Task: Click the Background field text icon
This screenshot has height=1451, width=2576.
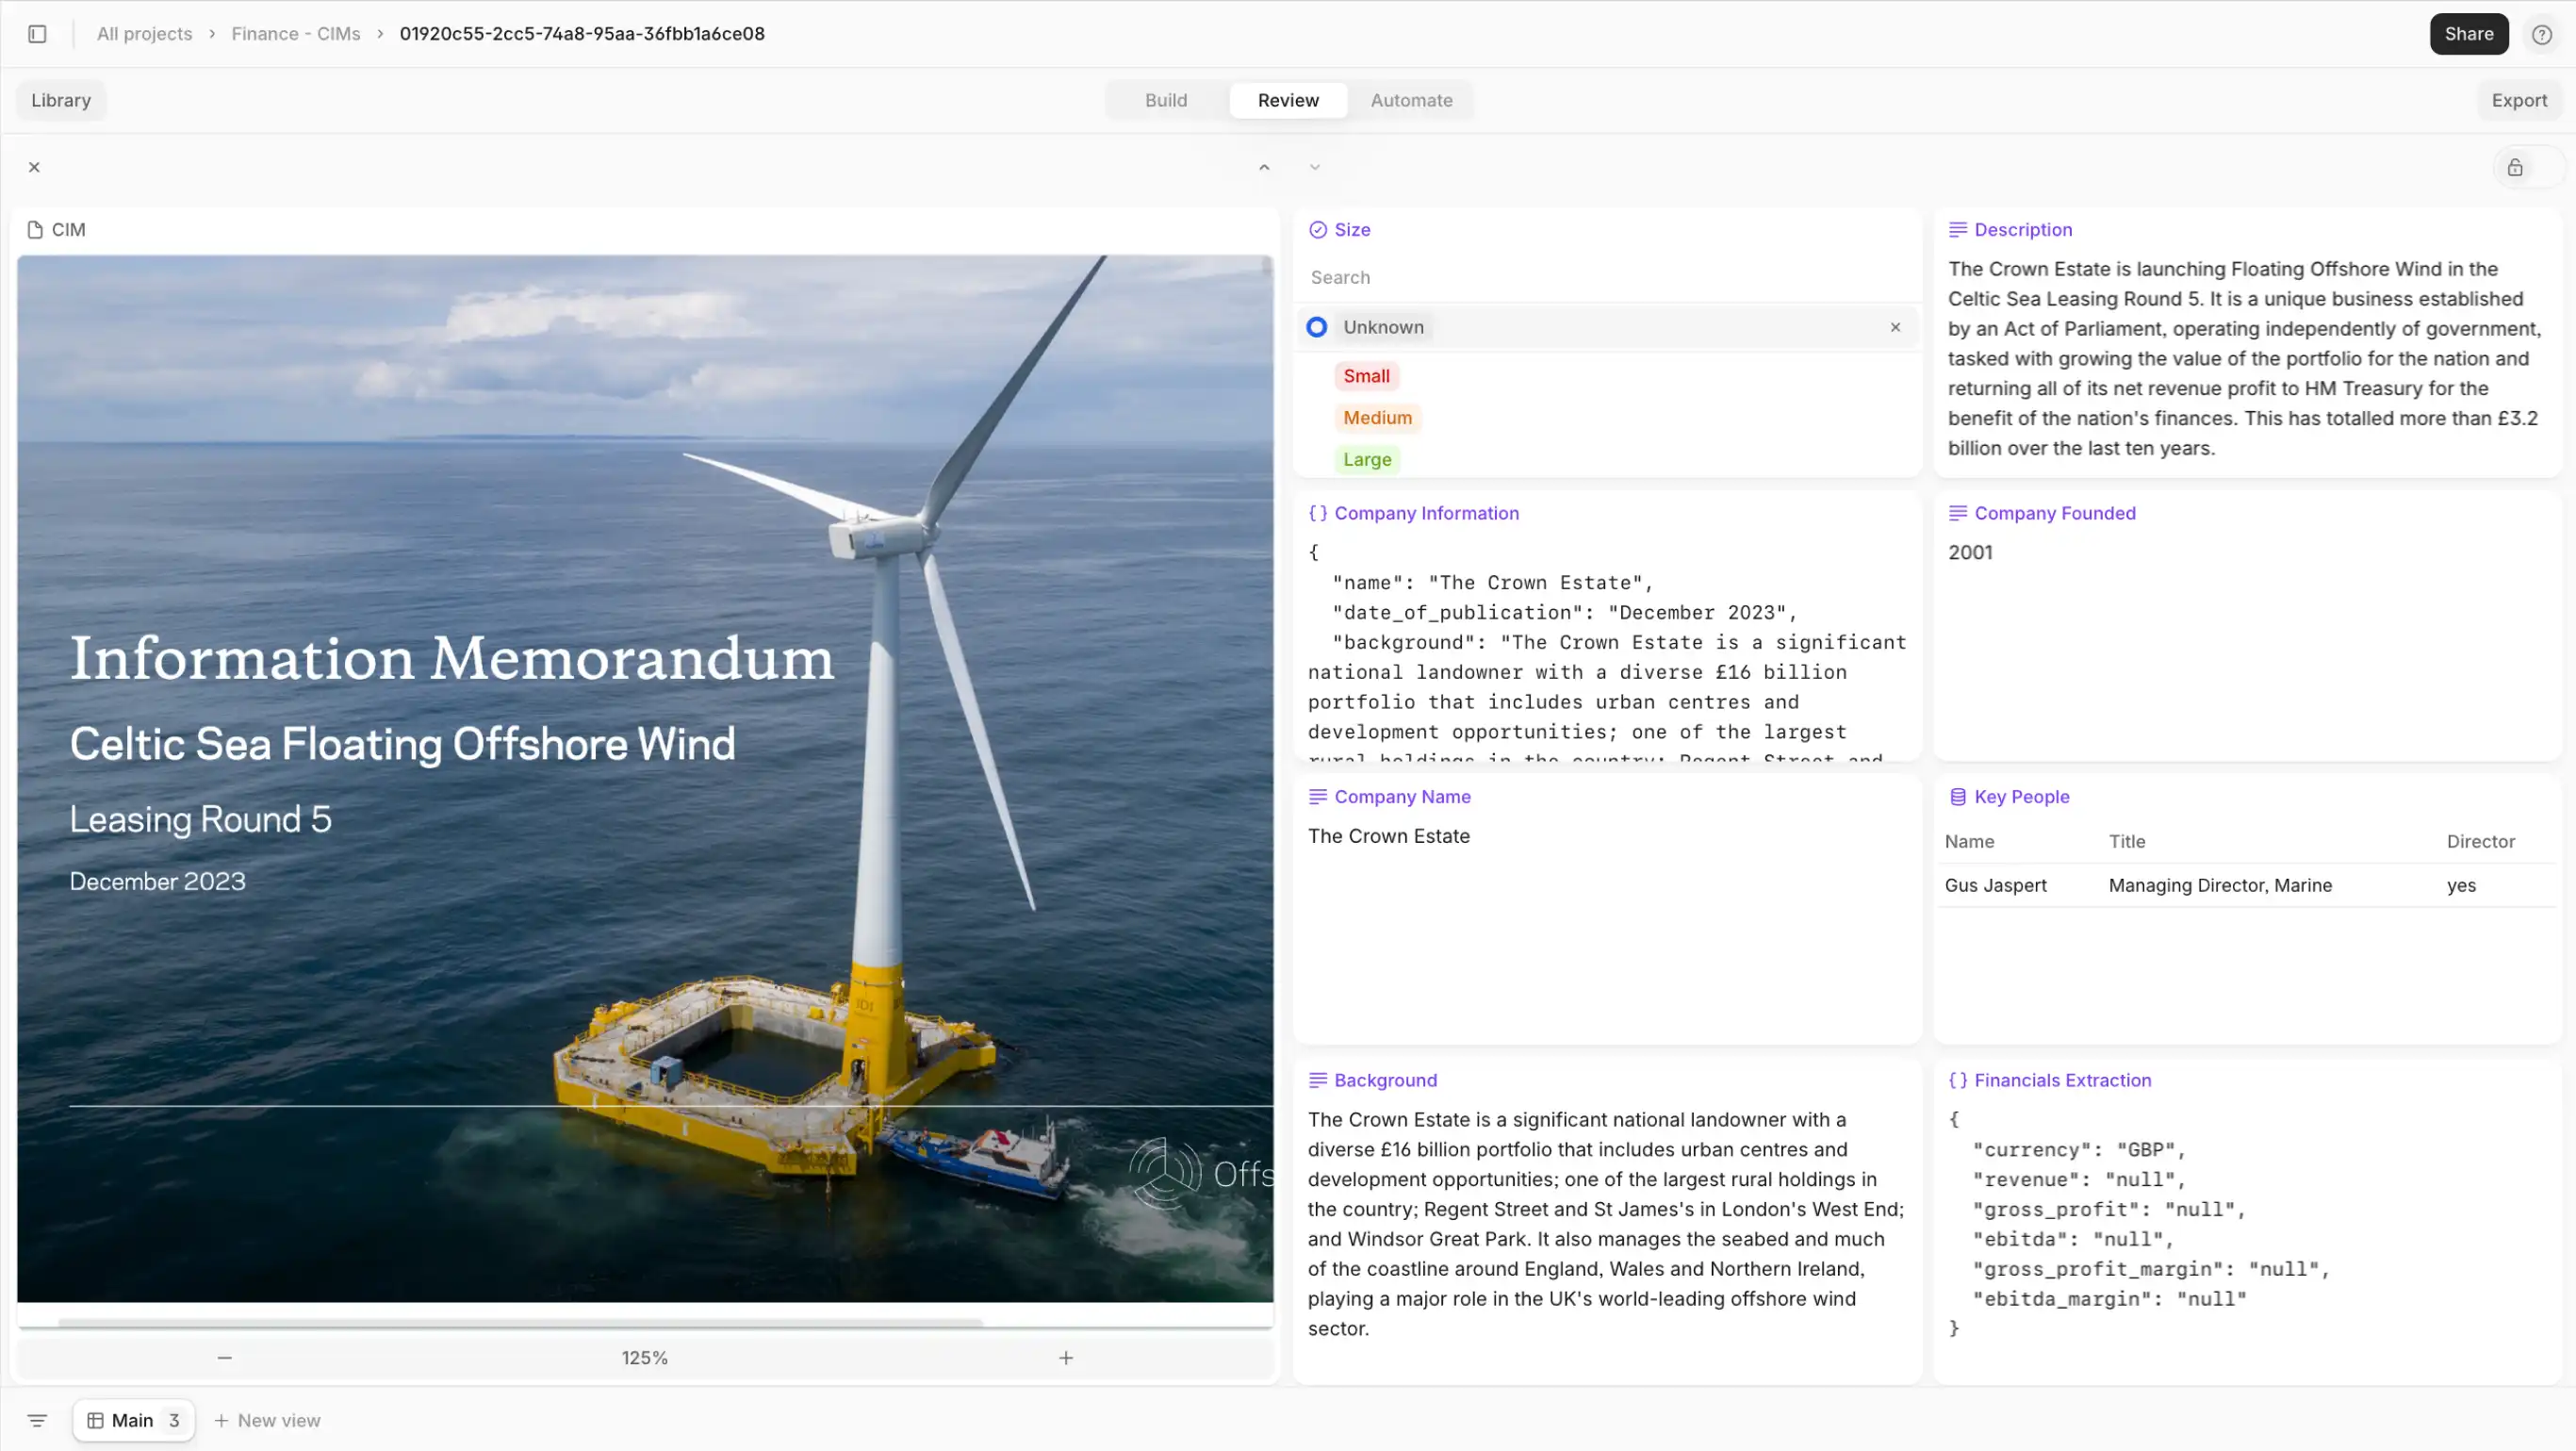Action: (1318, 1080)
